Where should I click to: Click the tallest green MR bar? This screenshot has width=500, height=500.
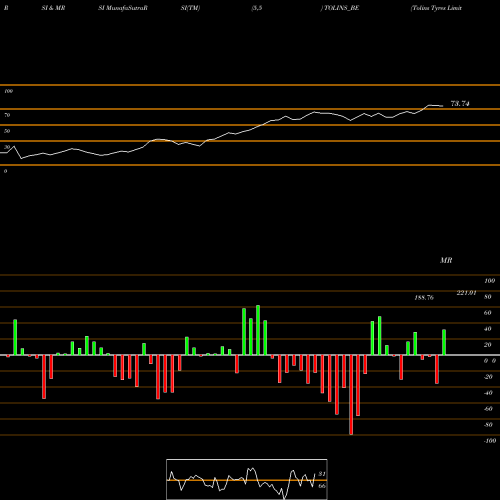point(258,330)
